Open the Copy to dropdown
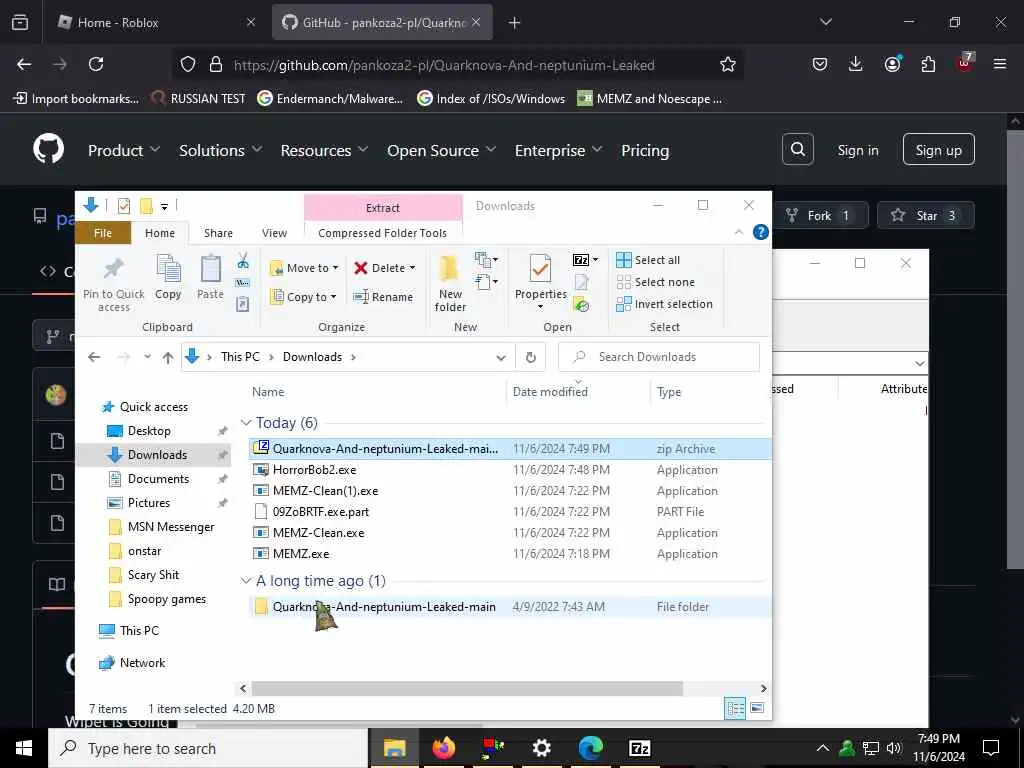Screen dimensions: 1024x768 [304, 296]
